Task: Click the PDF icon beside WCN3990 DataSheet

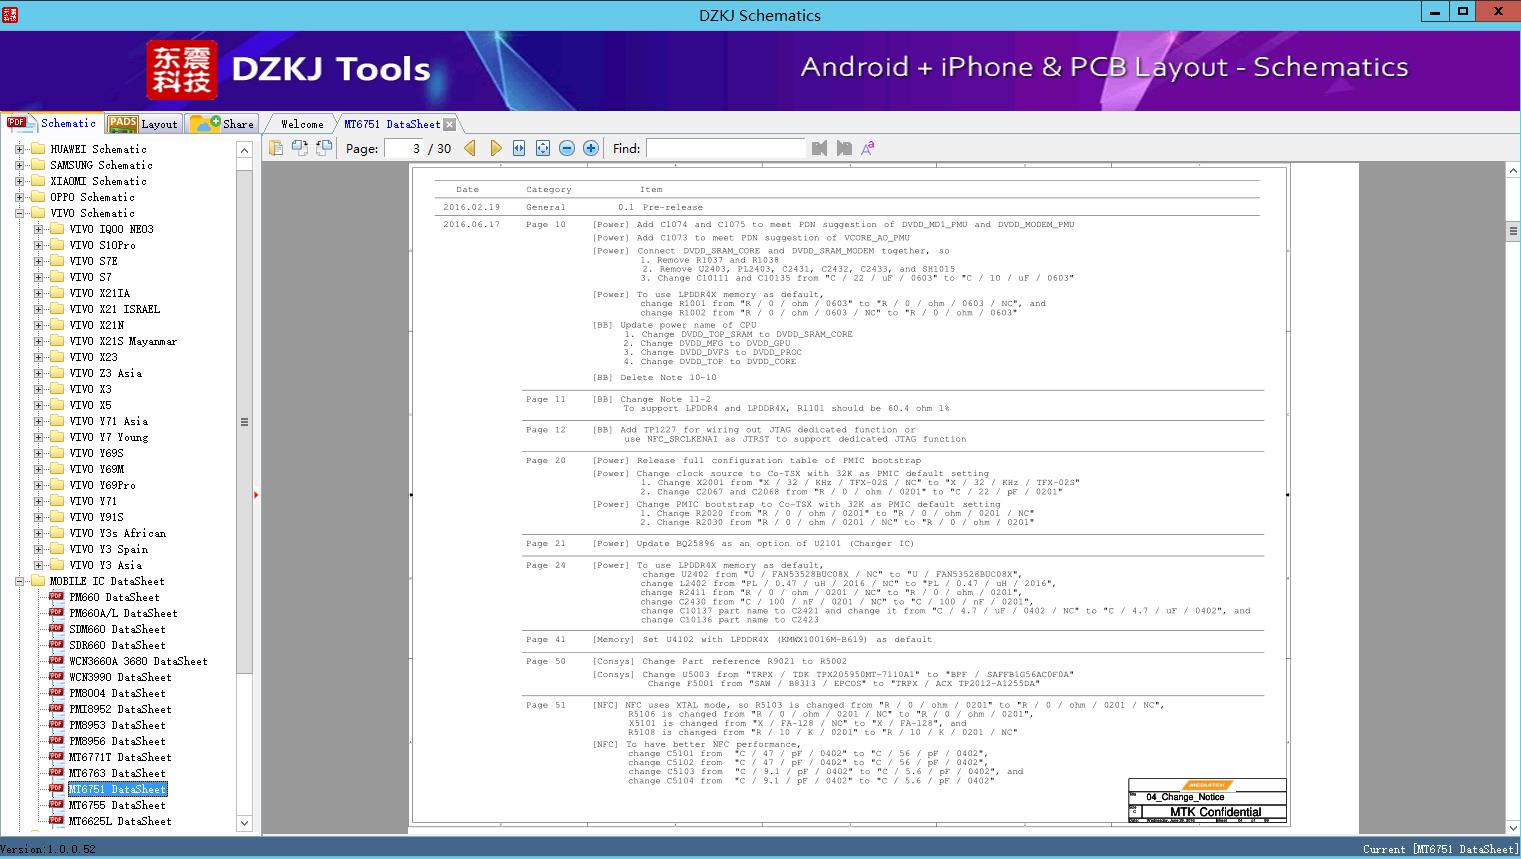Action: tap(57, 677)
